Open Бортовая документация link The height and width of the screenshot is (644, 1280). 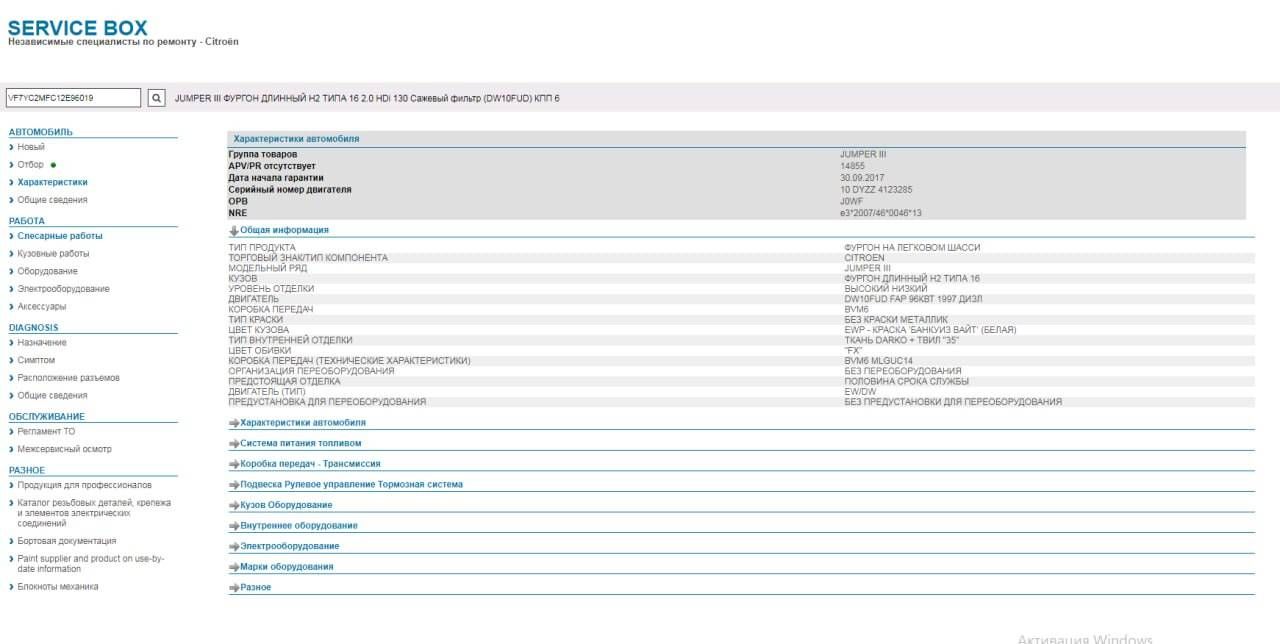click(x=66, y=541)
